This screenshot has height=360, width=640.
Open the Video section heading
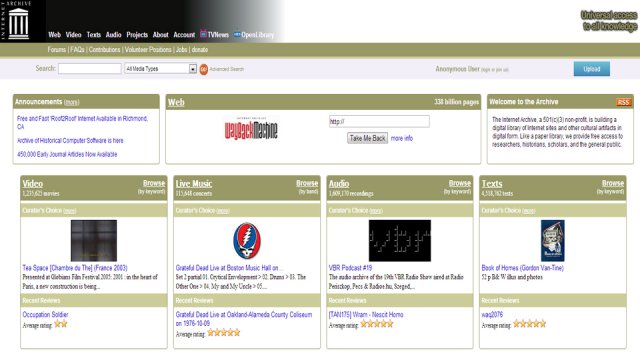33,184
